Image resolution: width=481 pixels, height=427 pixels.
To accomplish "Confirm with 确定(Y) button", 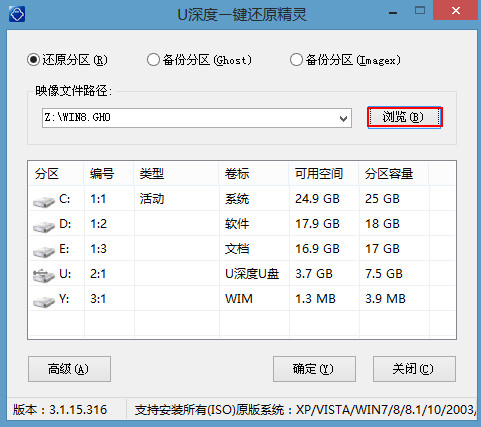I will (314, 369).
